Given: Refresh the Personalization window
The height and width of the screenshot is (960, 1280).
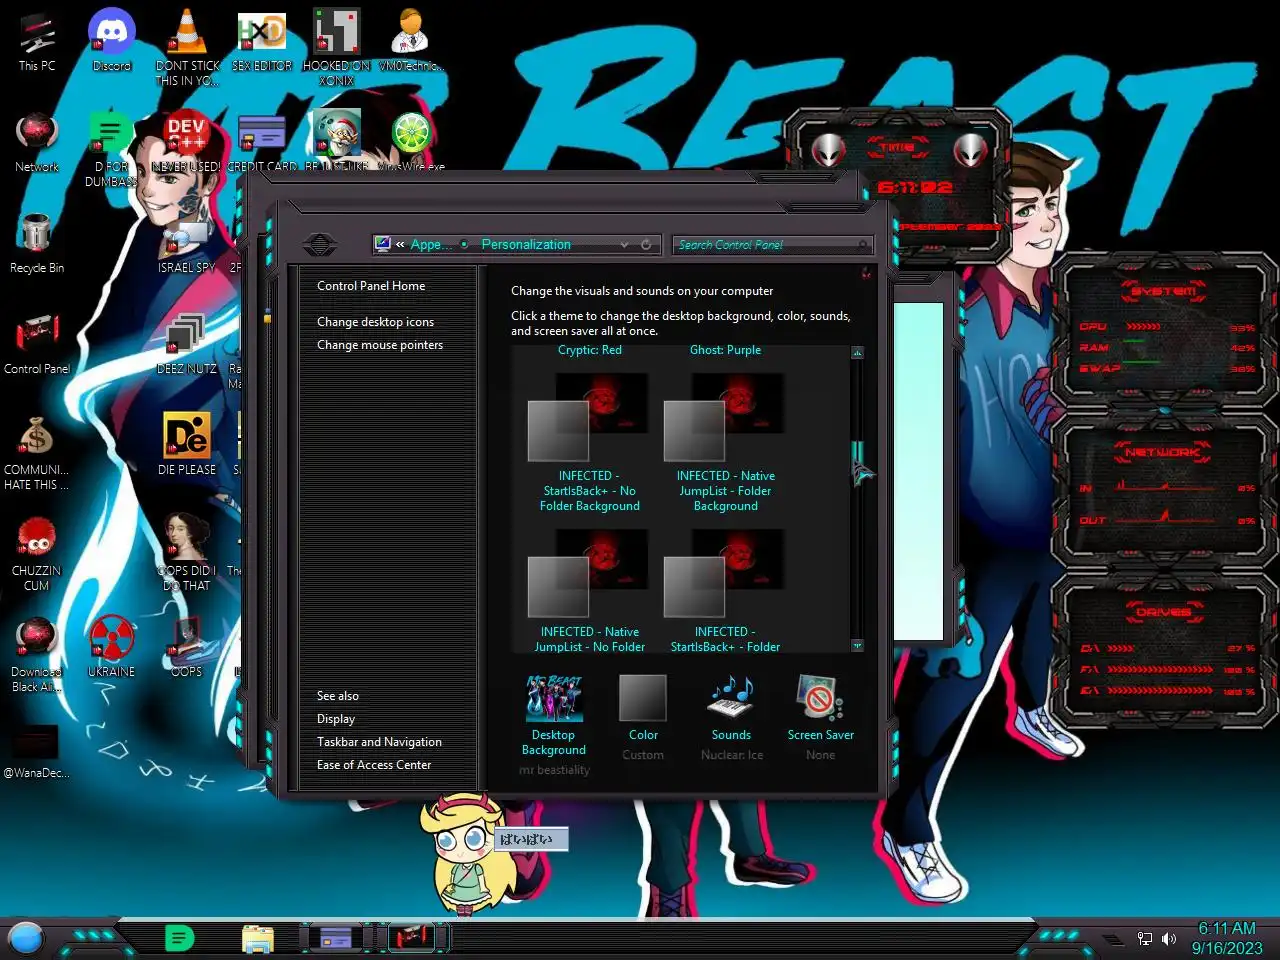Looking at the screenshot, I should point(646,244).
